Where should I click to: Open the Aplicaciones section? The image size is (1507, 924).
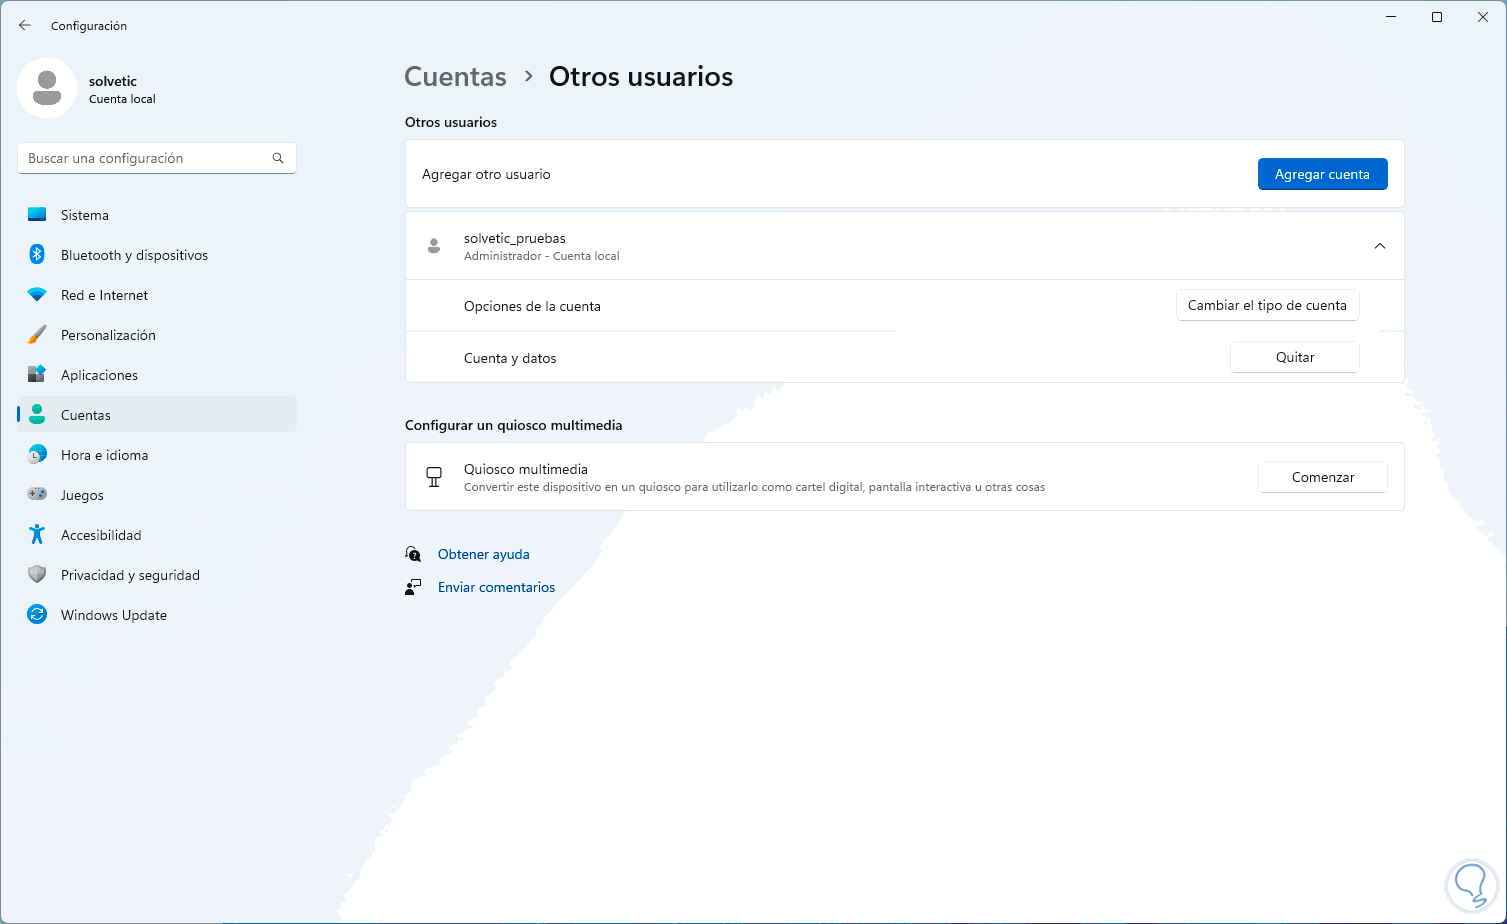[x=157, y=375]
